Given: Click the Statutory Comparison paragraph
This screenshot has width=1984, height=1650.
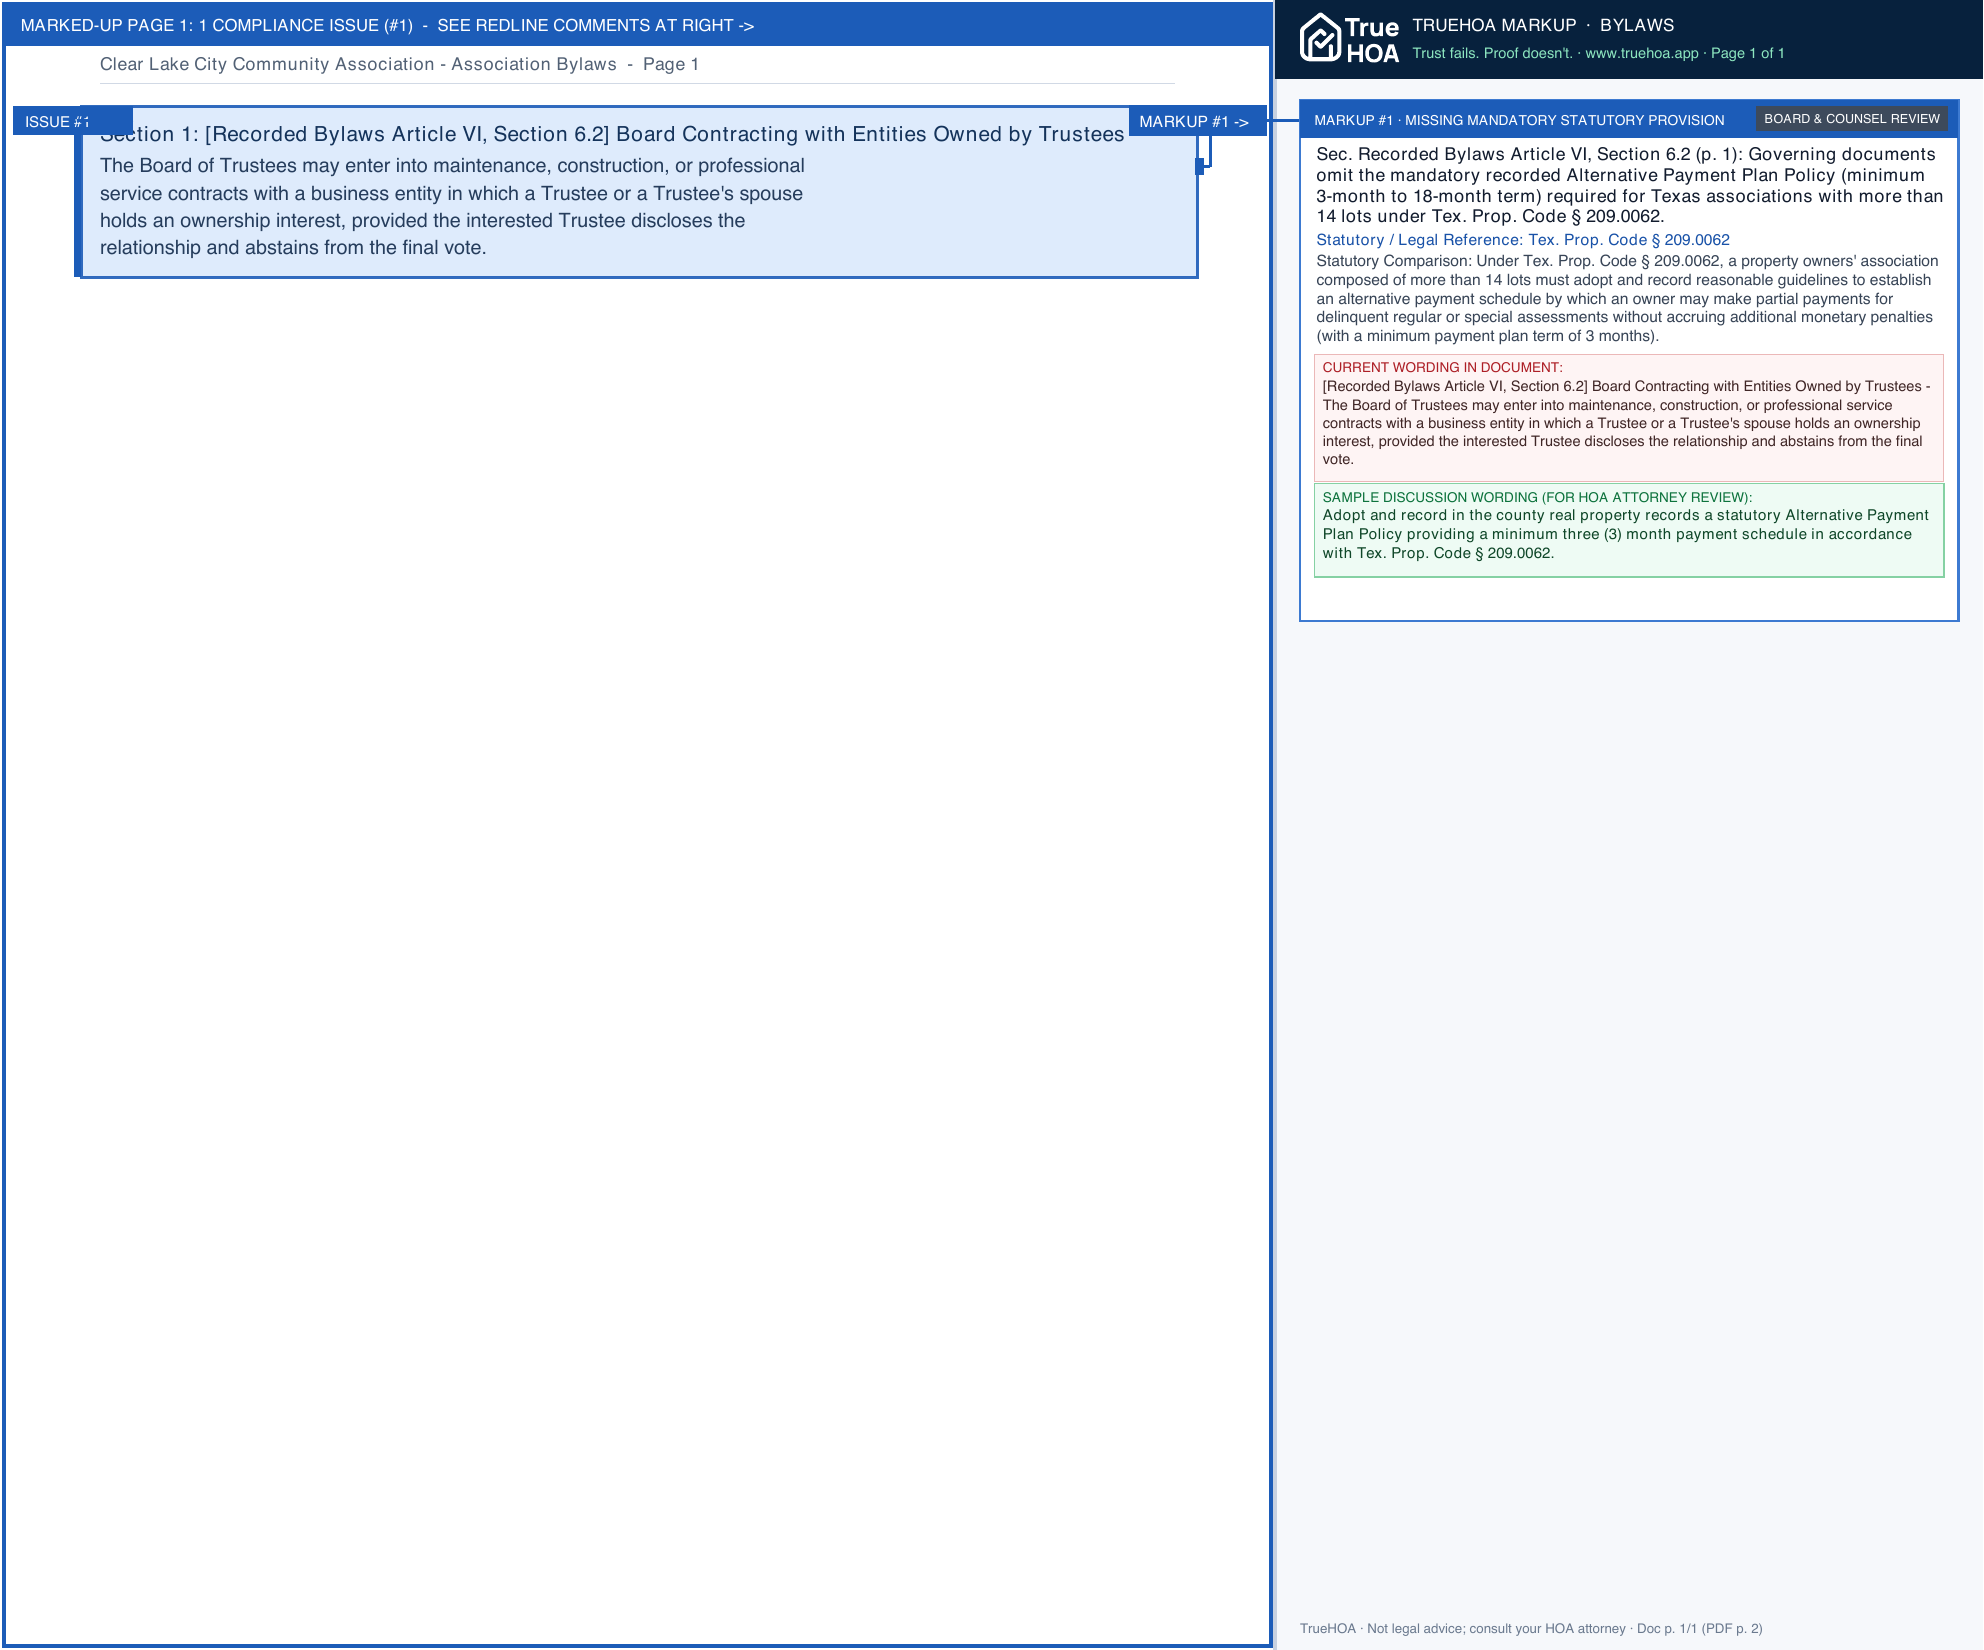Looking at the screenshot, I should pyautogui.click(x=1628, y=298).
